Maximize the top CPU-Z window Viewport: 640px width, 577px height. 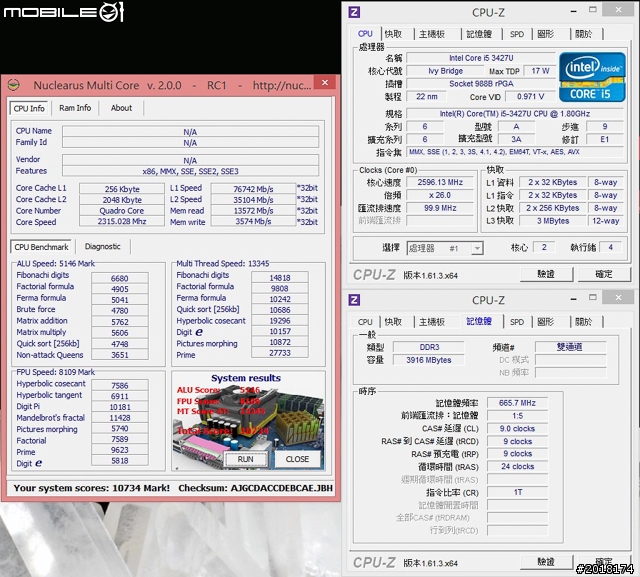(593, 10)
